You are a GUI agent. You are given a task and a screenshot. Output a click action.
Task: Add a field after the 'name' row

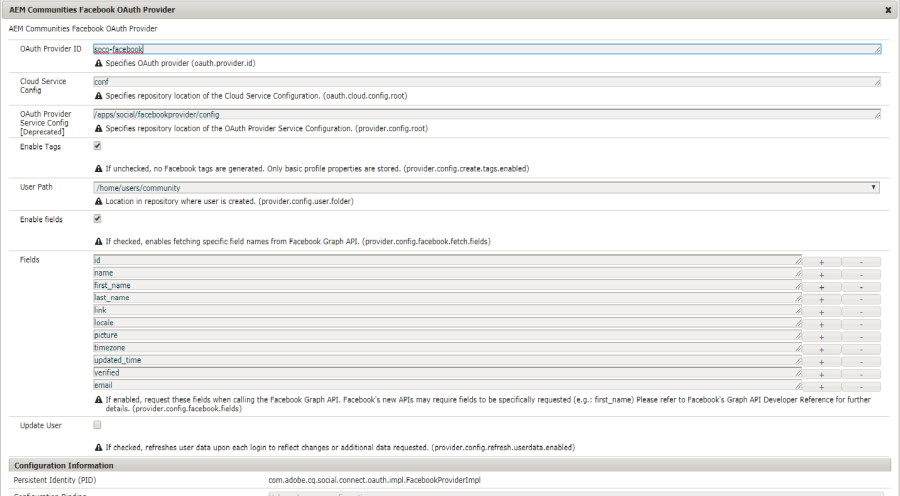tap(821, 274)
